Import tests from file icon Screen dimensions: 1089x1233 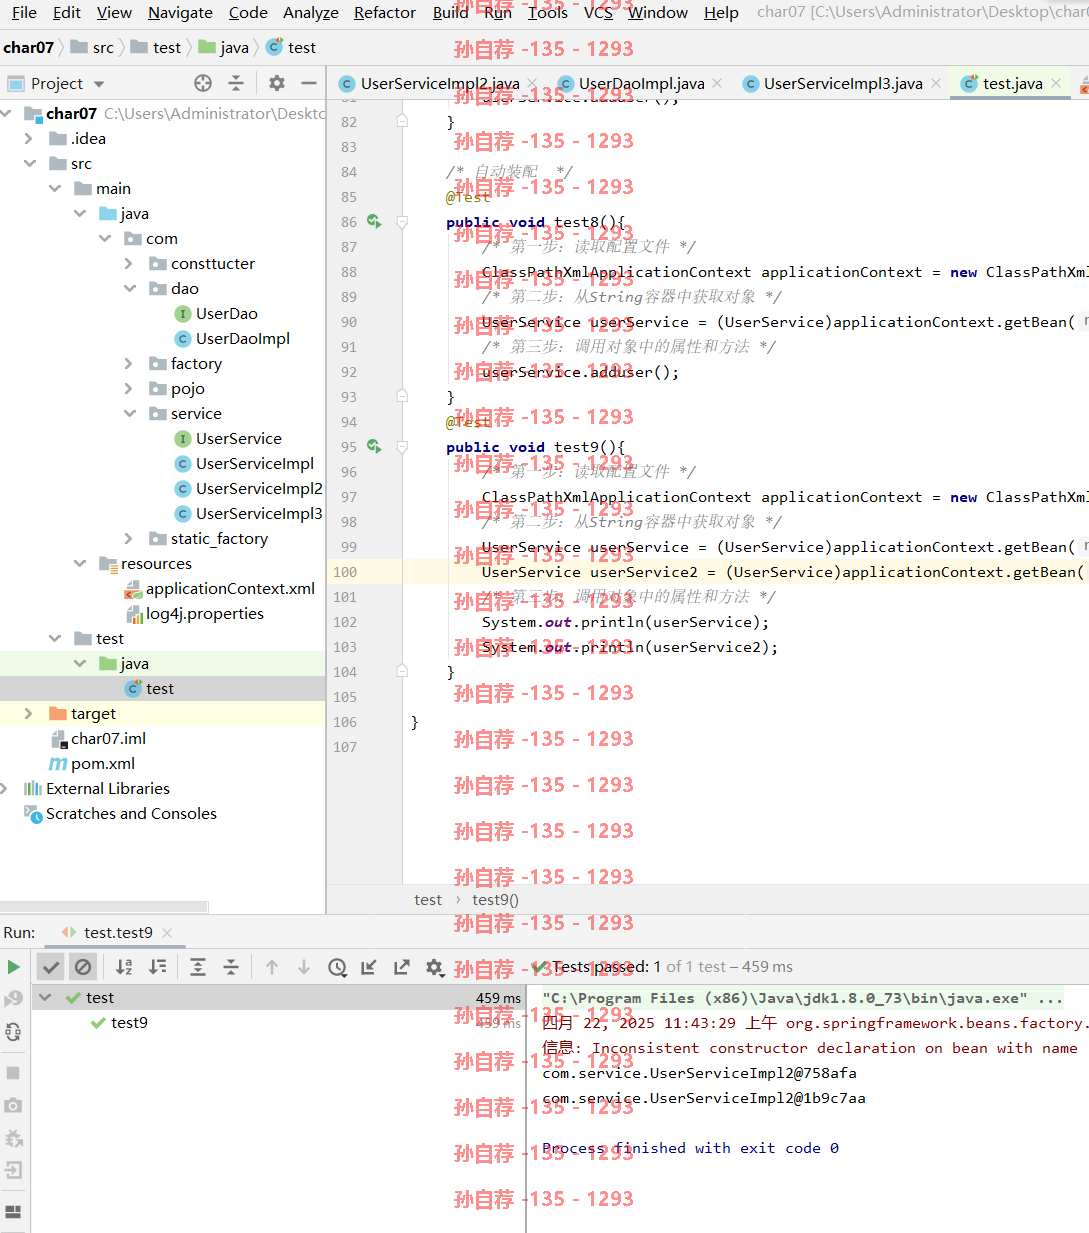coord(369,967)
